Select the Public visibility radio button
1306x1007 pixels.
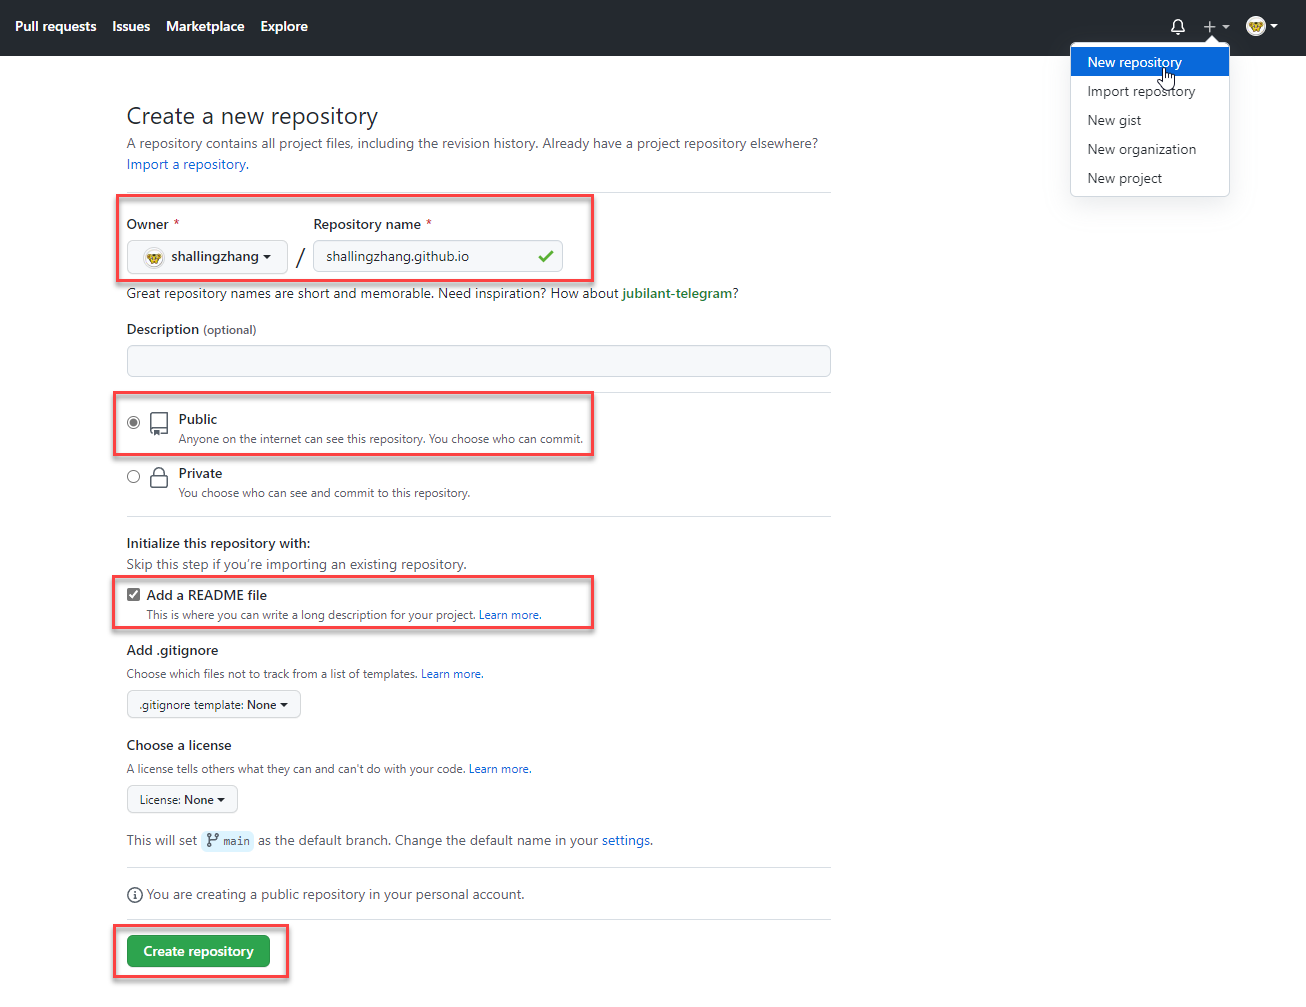tap(134, 423)
